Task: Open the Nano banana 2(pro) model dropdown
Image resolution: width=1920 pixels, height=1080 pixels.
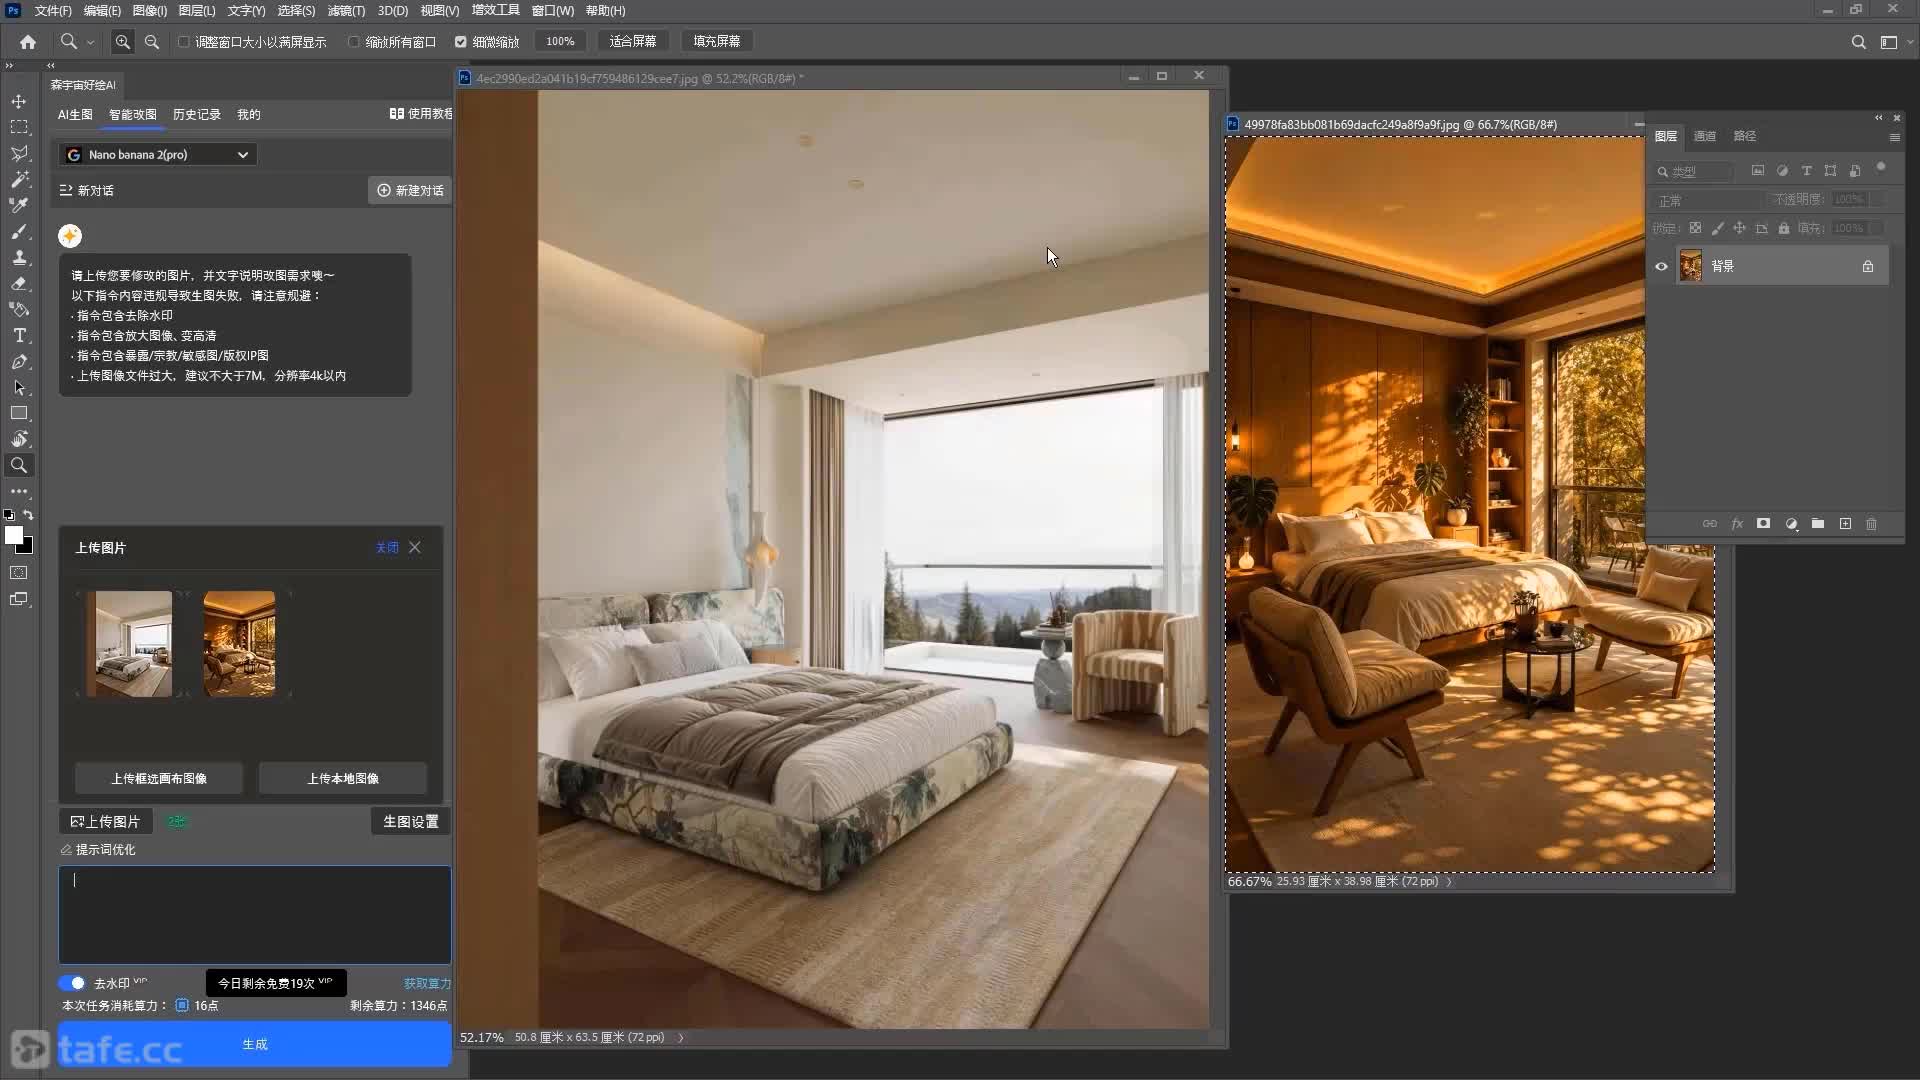Action: pyautogui.click(x=158, y=155)
